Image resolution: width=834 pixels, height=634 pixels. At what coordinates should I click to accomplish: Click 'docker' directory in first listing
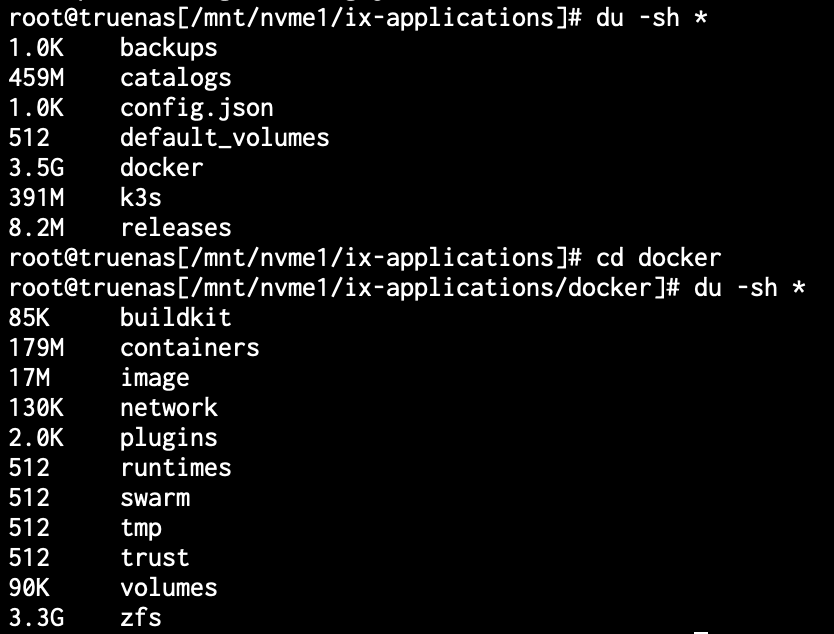(x=162, y=168)
